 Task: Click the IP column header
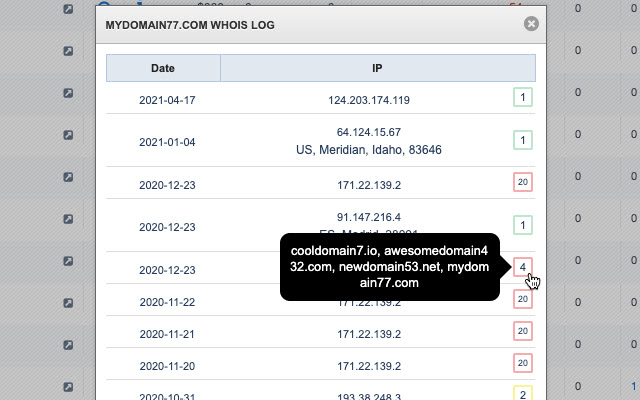[378, 68]
